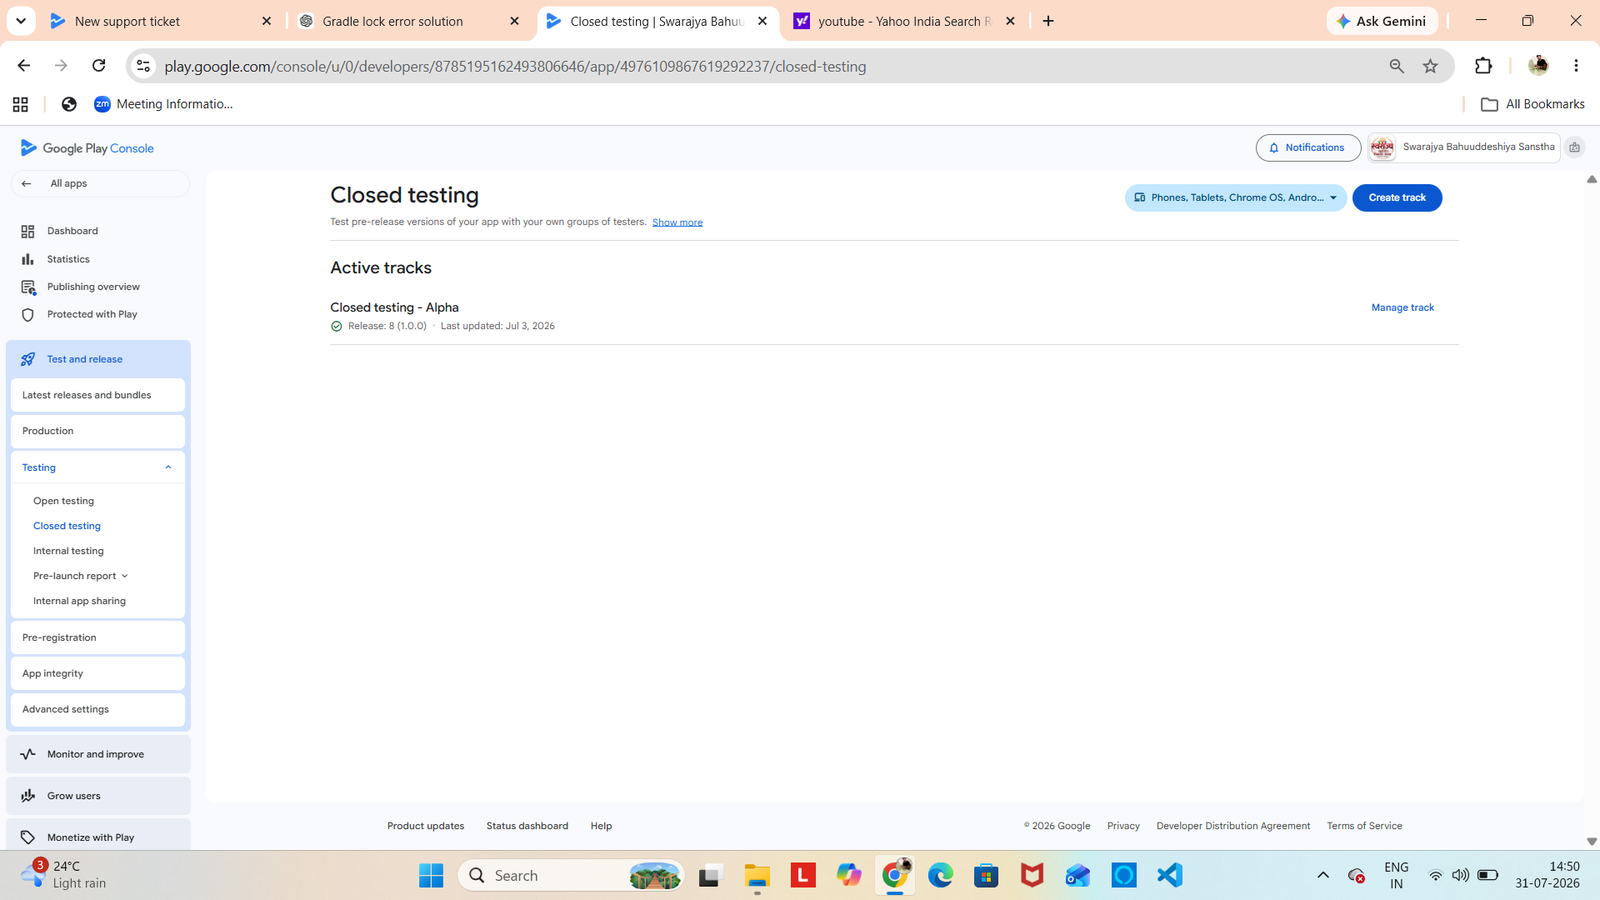The width and height of the screenshot is (1600, 900).
Task: Click the browser address bar URL
Action: (x=515, y=66)
